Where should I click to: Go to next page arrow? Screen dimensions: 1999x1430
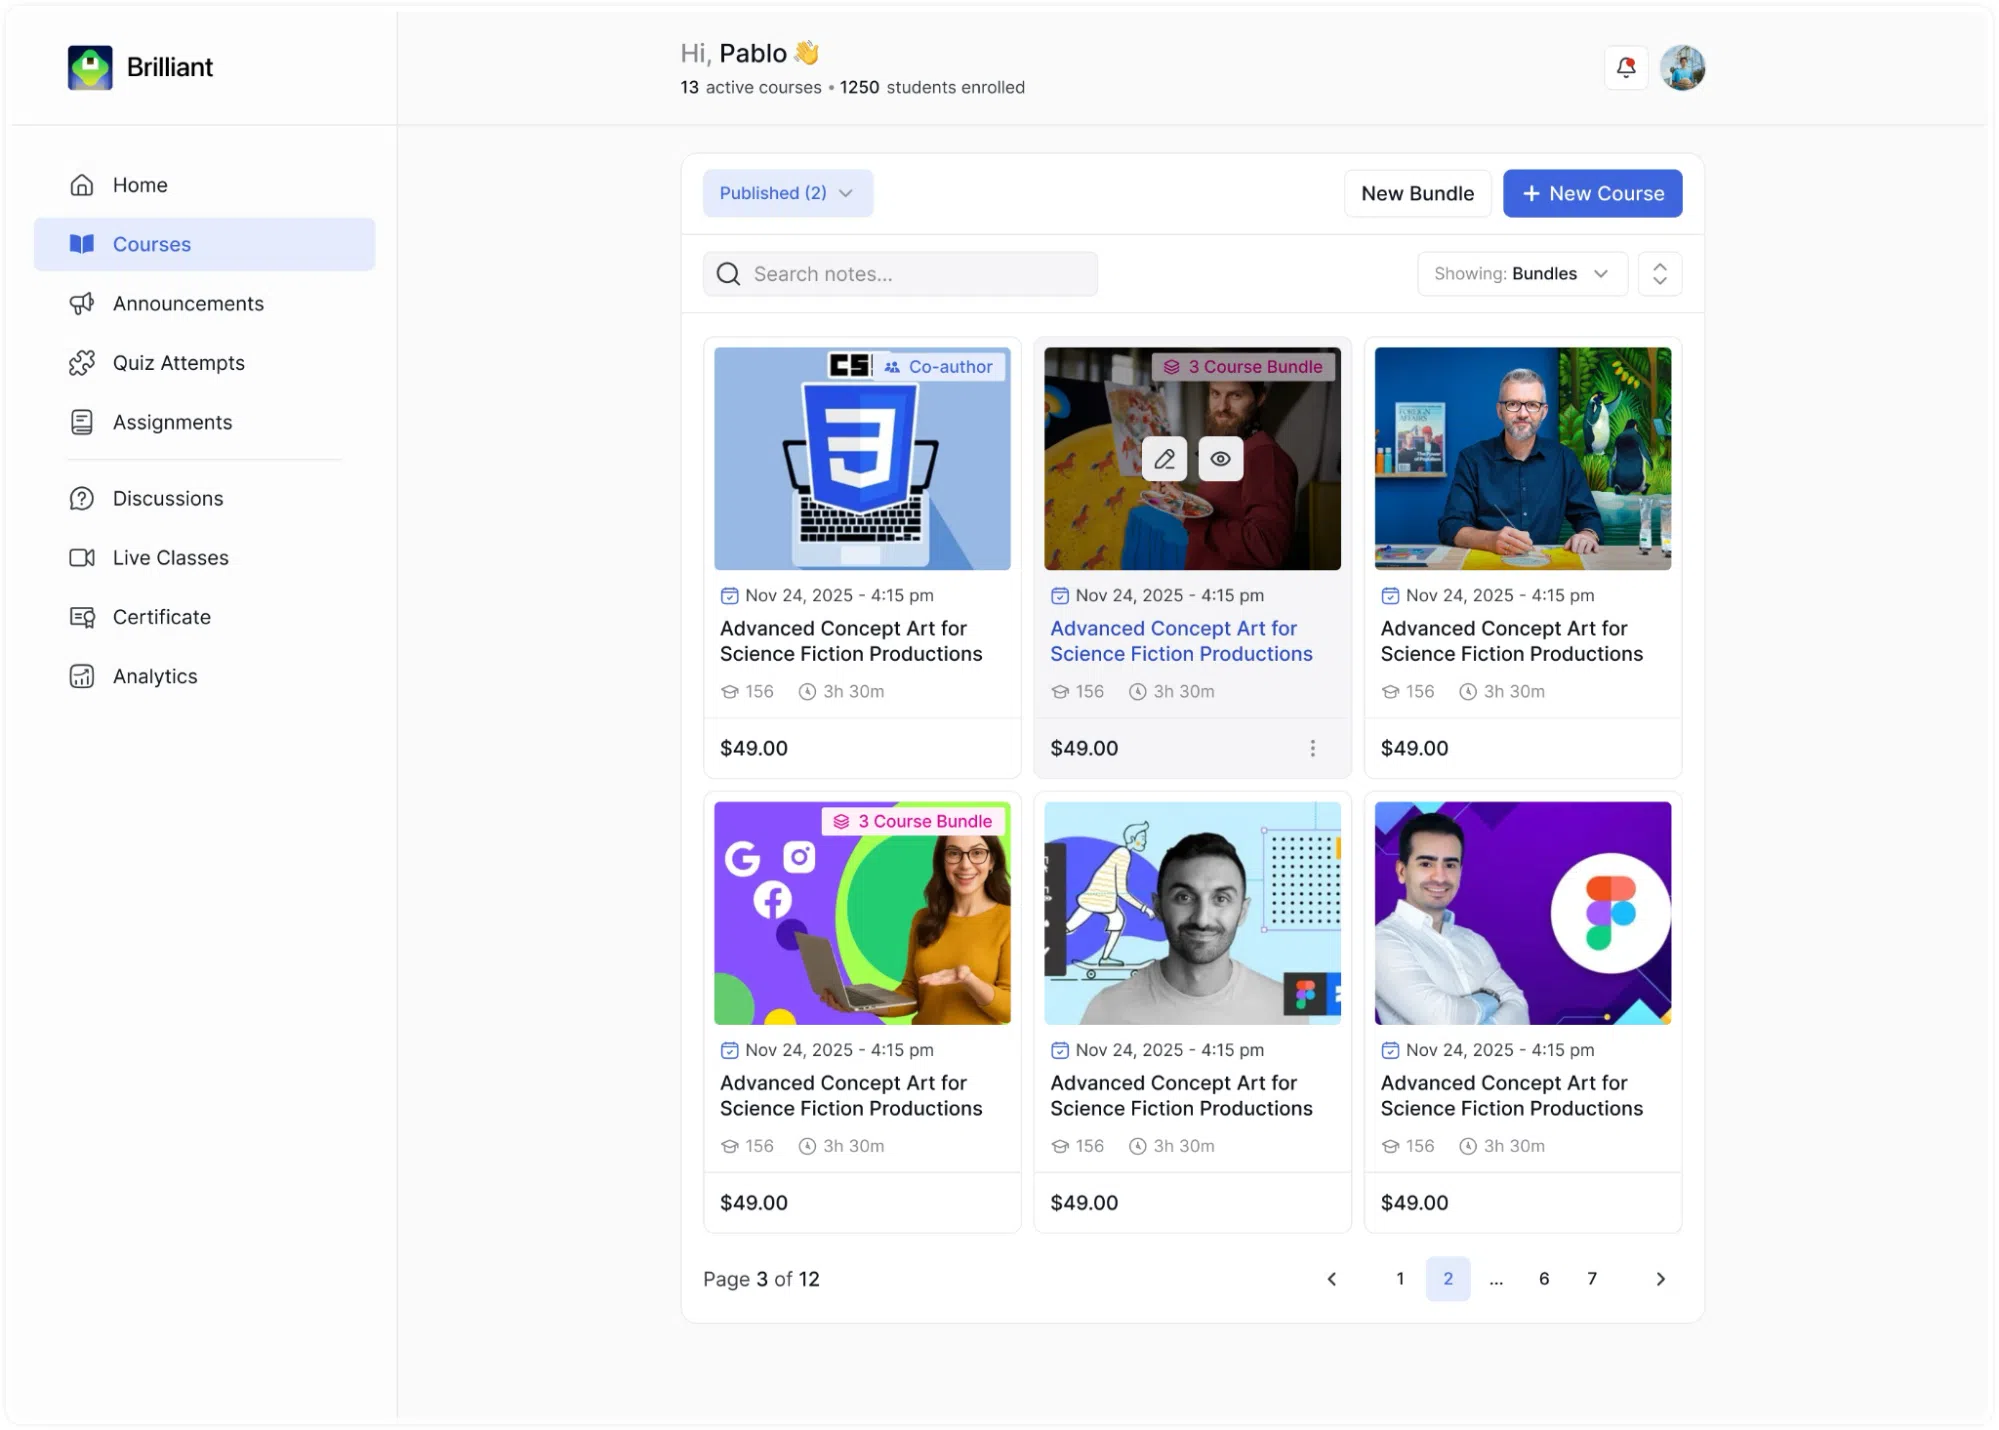click(1660, 1279)
